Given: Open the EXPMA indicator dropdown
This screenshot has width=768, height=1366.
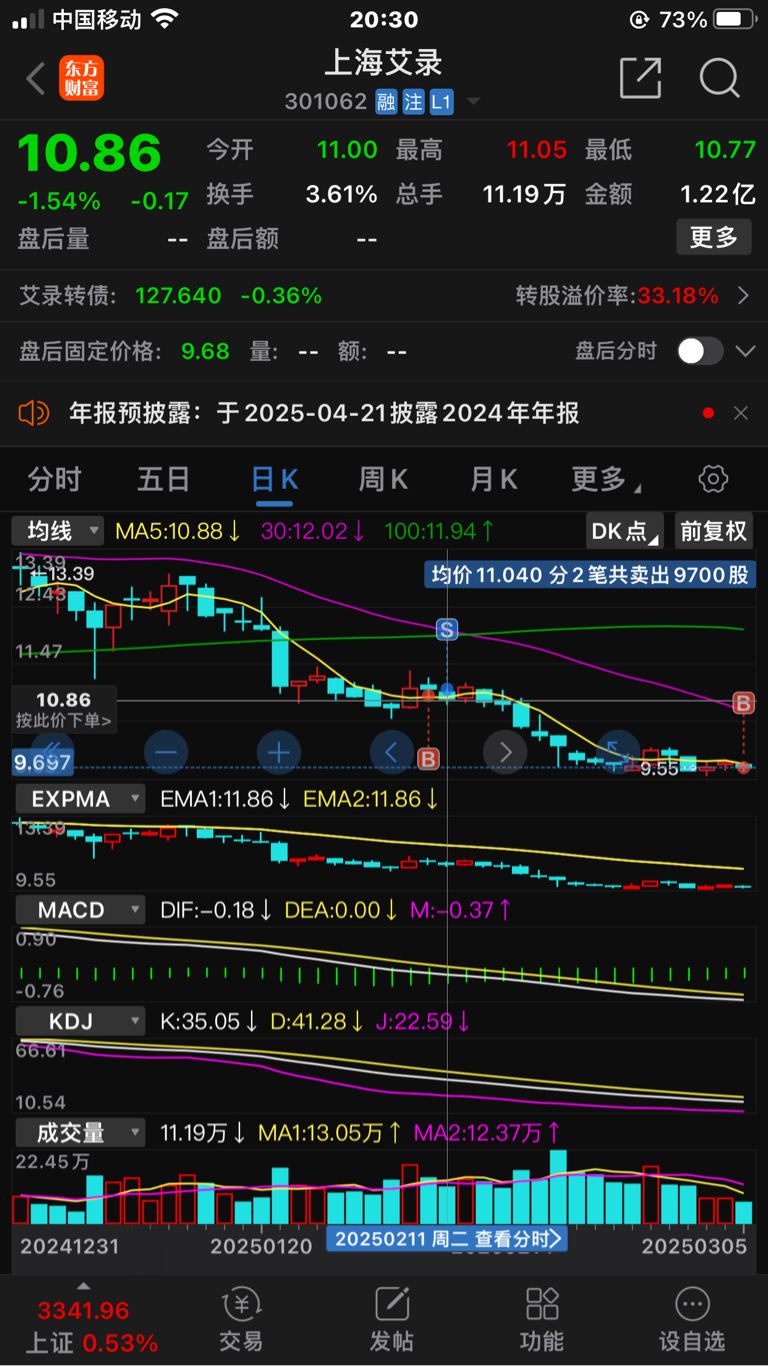Looking at the screenshot, I should tap(78, 799).
